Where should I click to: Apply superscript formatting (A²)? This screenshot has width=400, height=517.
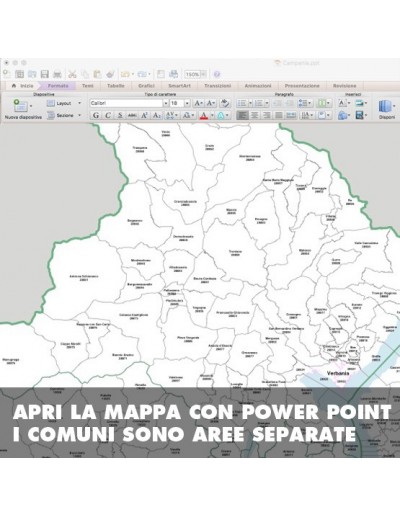pos(144,115)
